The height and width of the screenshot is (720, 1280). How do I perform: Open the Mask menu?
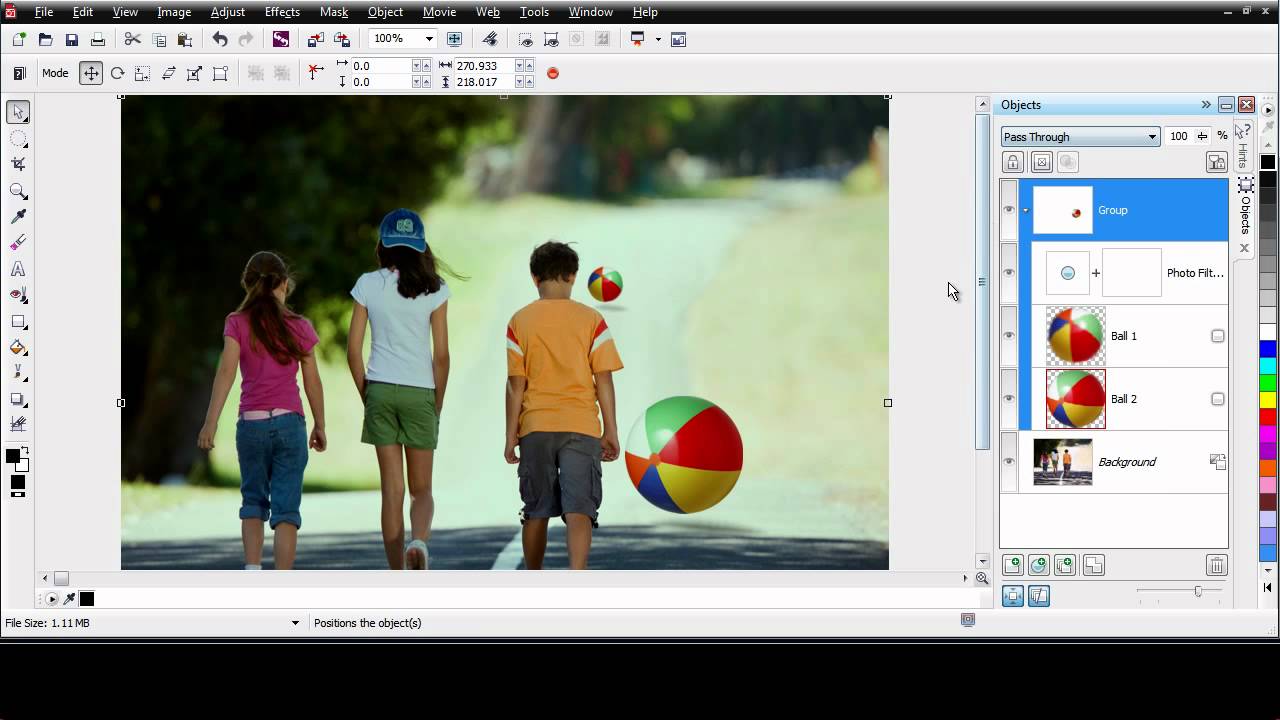(333, 12)
